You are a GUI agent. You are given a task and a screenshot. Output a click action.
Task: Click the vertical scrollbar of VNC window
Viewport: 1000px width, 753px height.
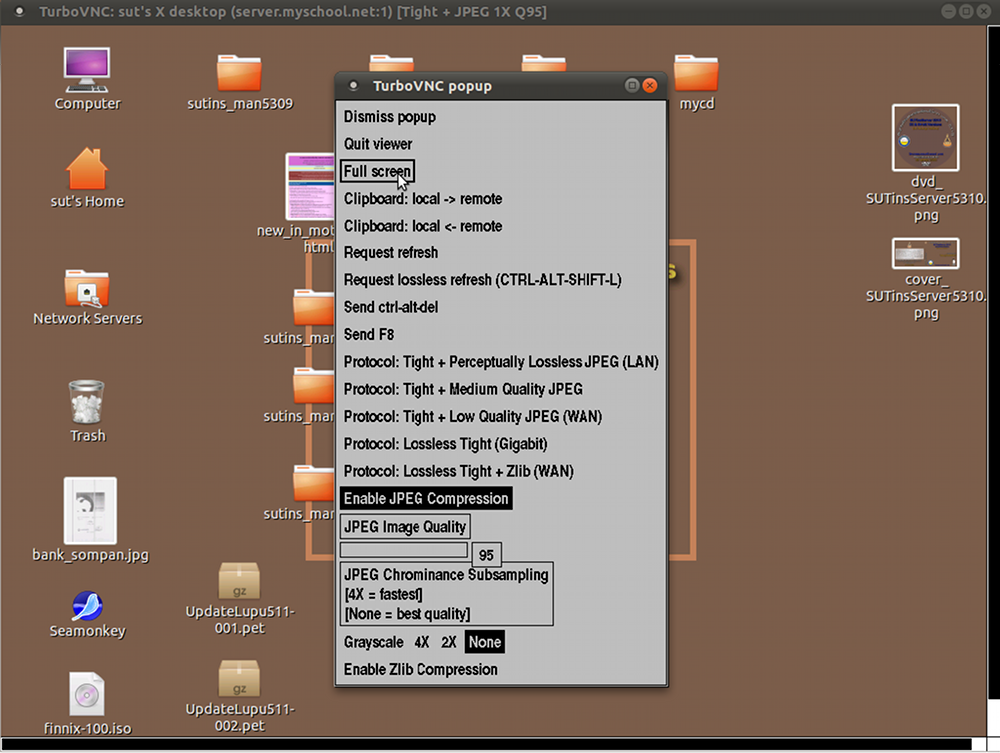pyautogui.click(x=994, y=361)
